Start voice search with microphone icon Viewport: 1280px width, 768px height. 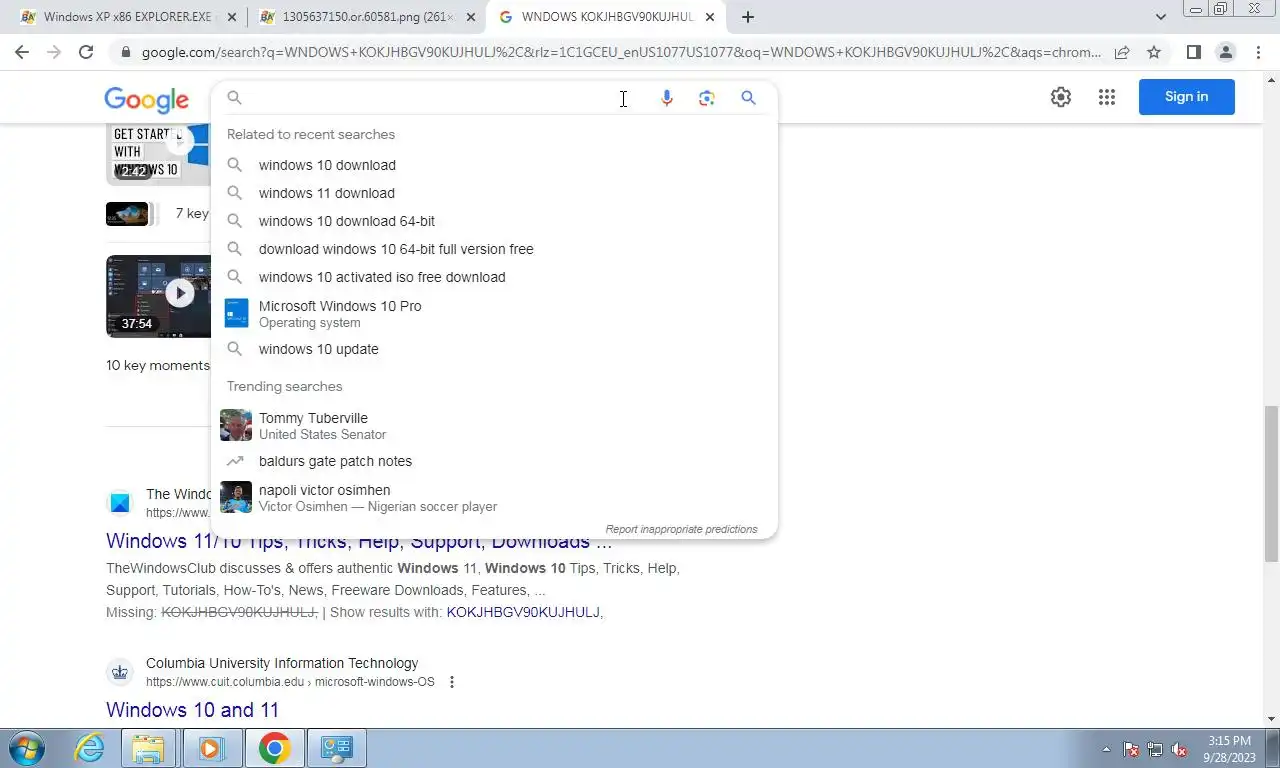pyautogui.click(x=667, y=98)
